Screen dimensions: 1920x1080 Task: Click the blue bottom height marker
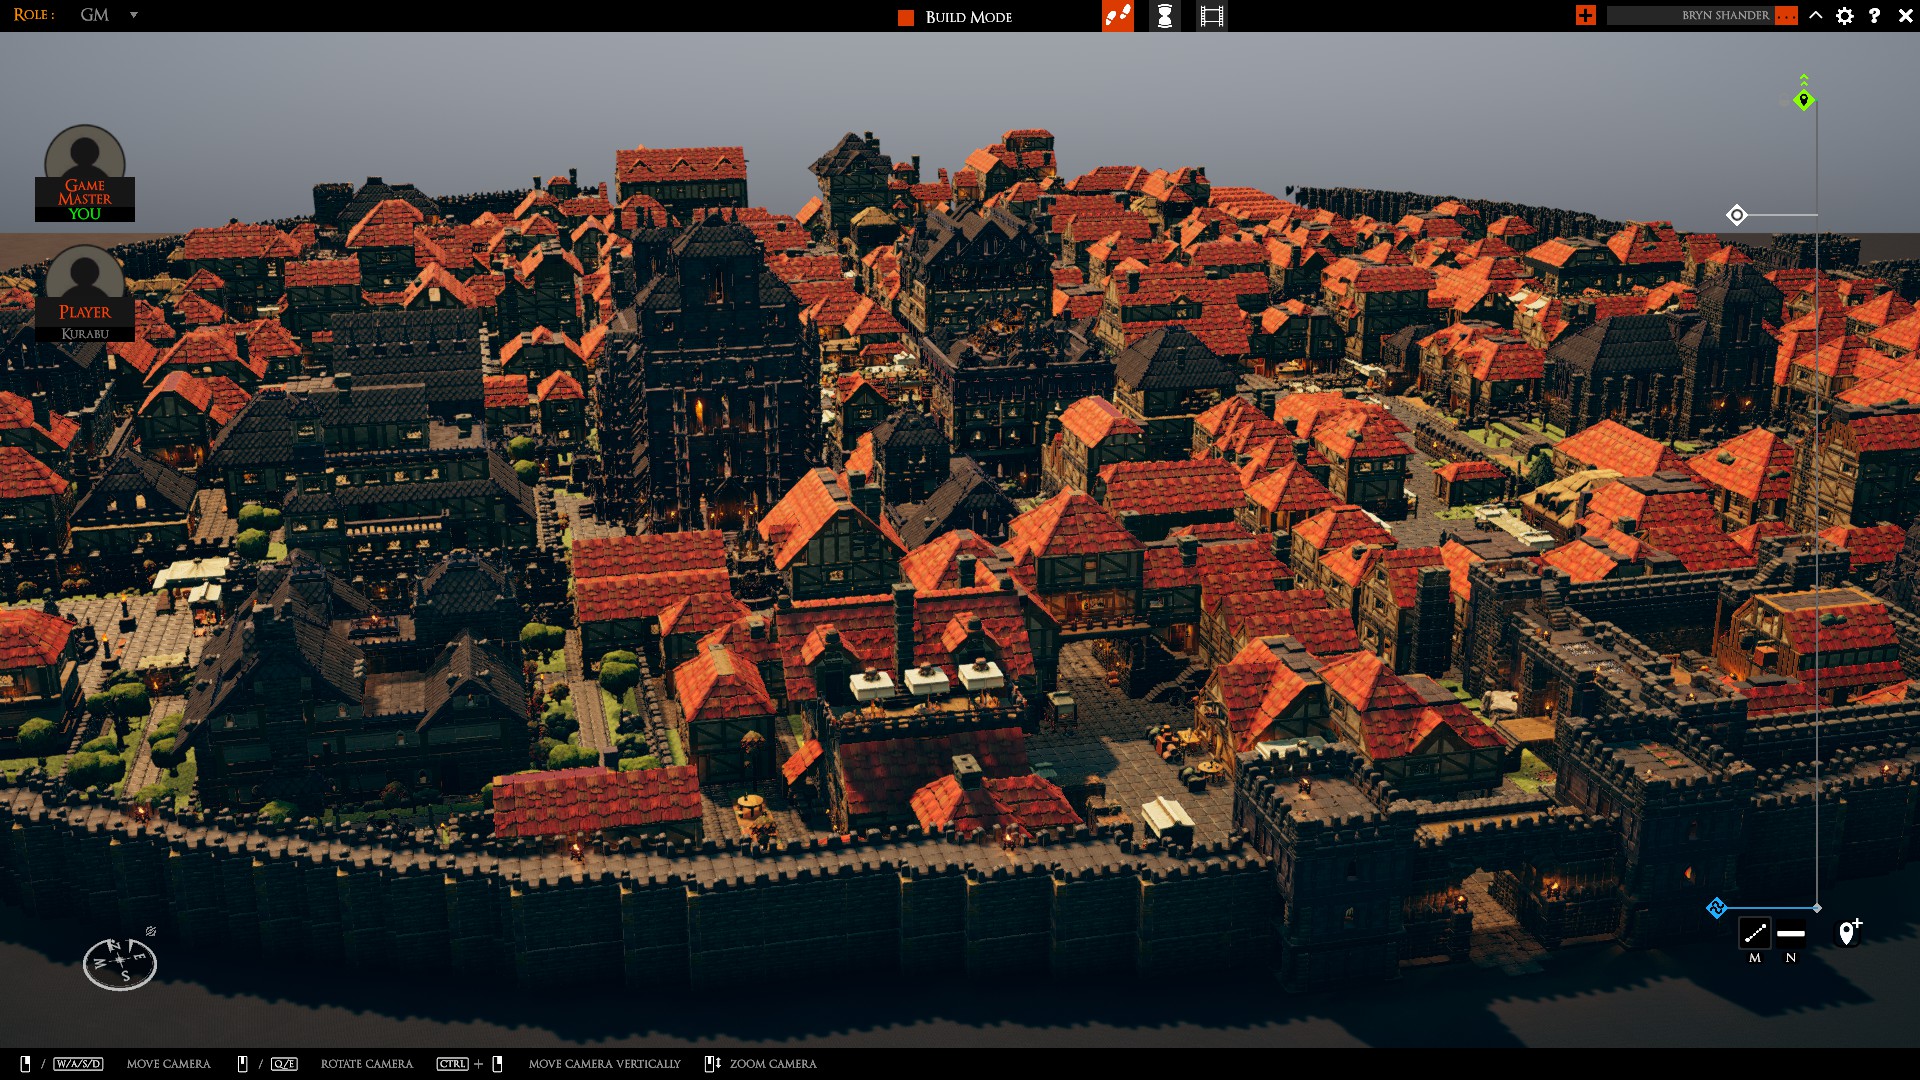tap(1717, 908)
